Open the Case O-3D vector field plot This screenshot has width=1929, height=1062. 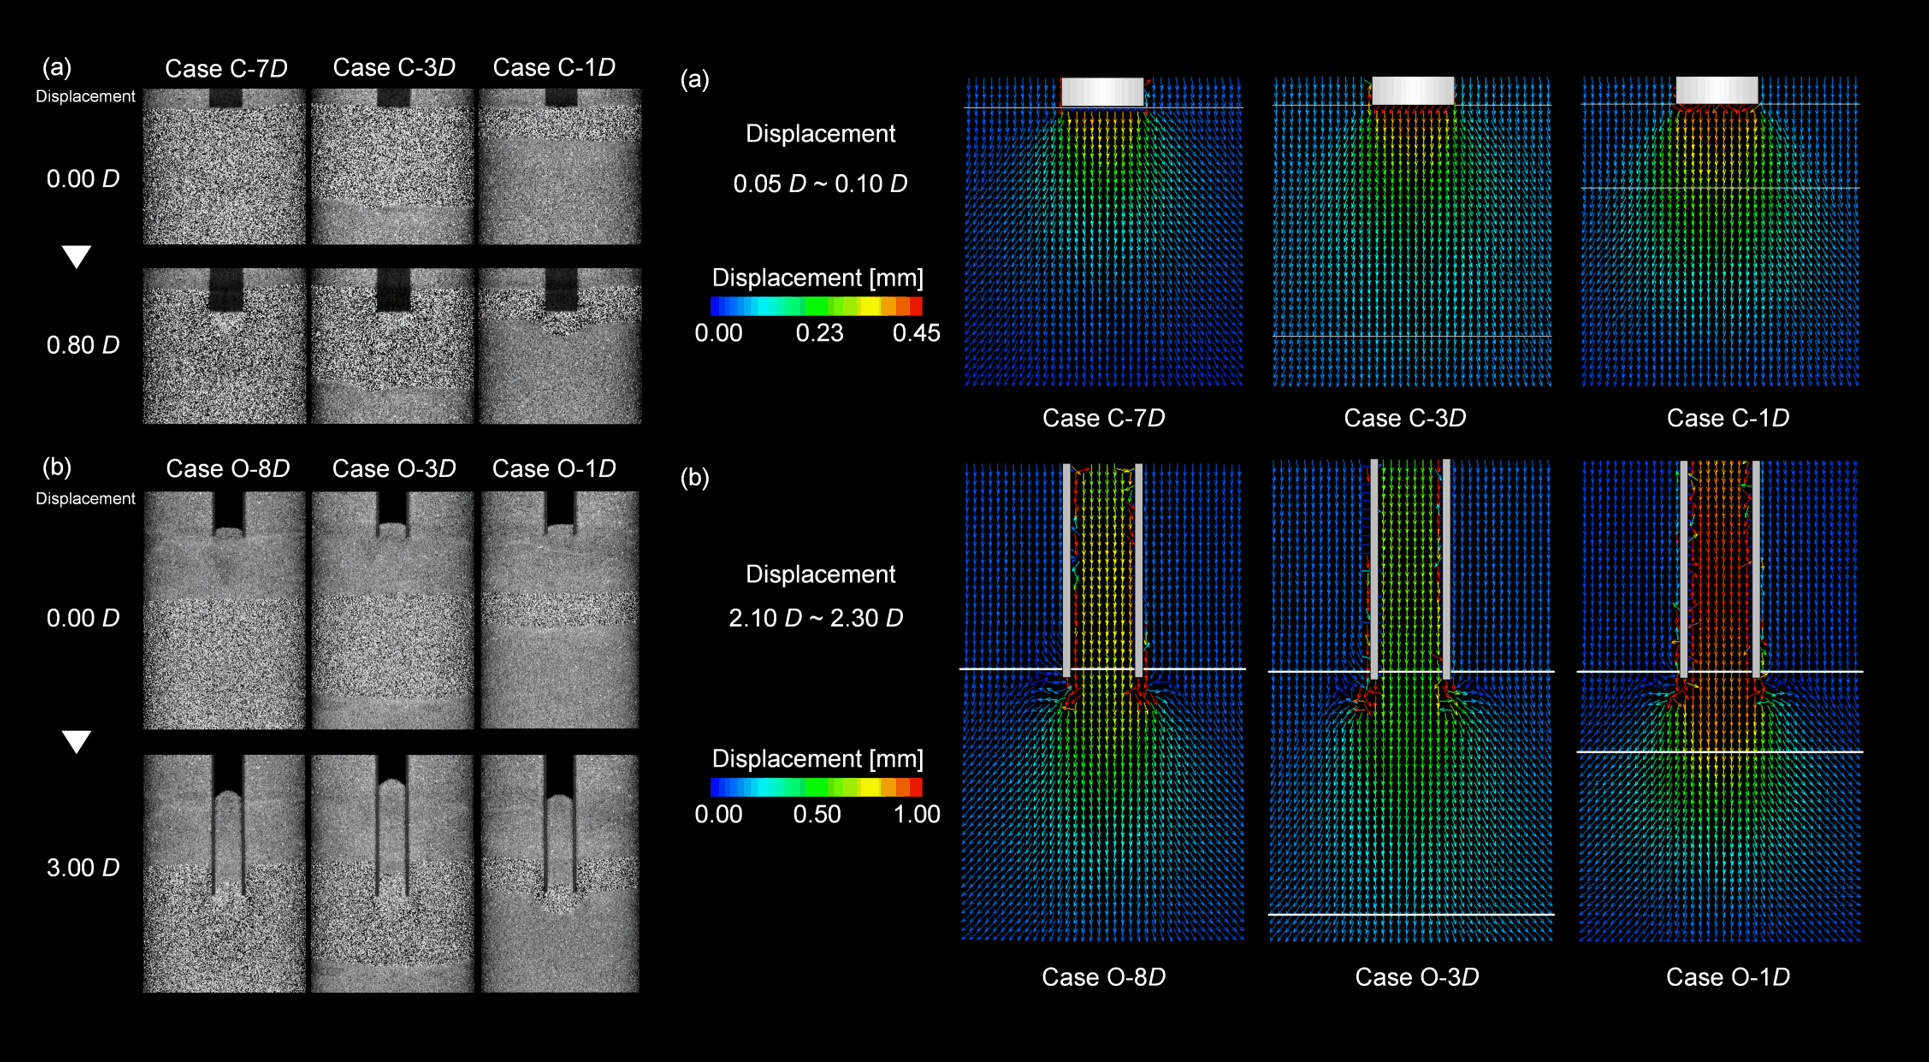coord(1411,700)
